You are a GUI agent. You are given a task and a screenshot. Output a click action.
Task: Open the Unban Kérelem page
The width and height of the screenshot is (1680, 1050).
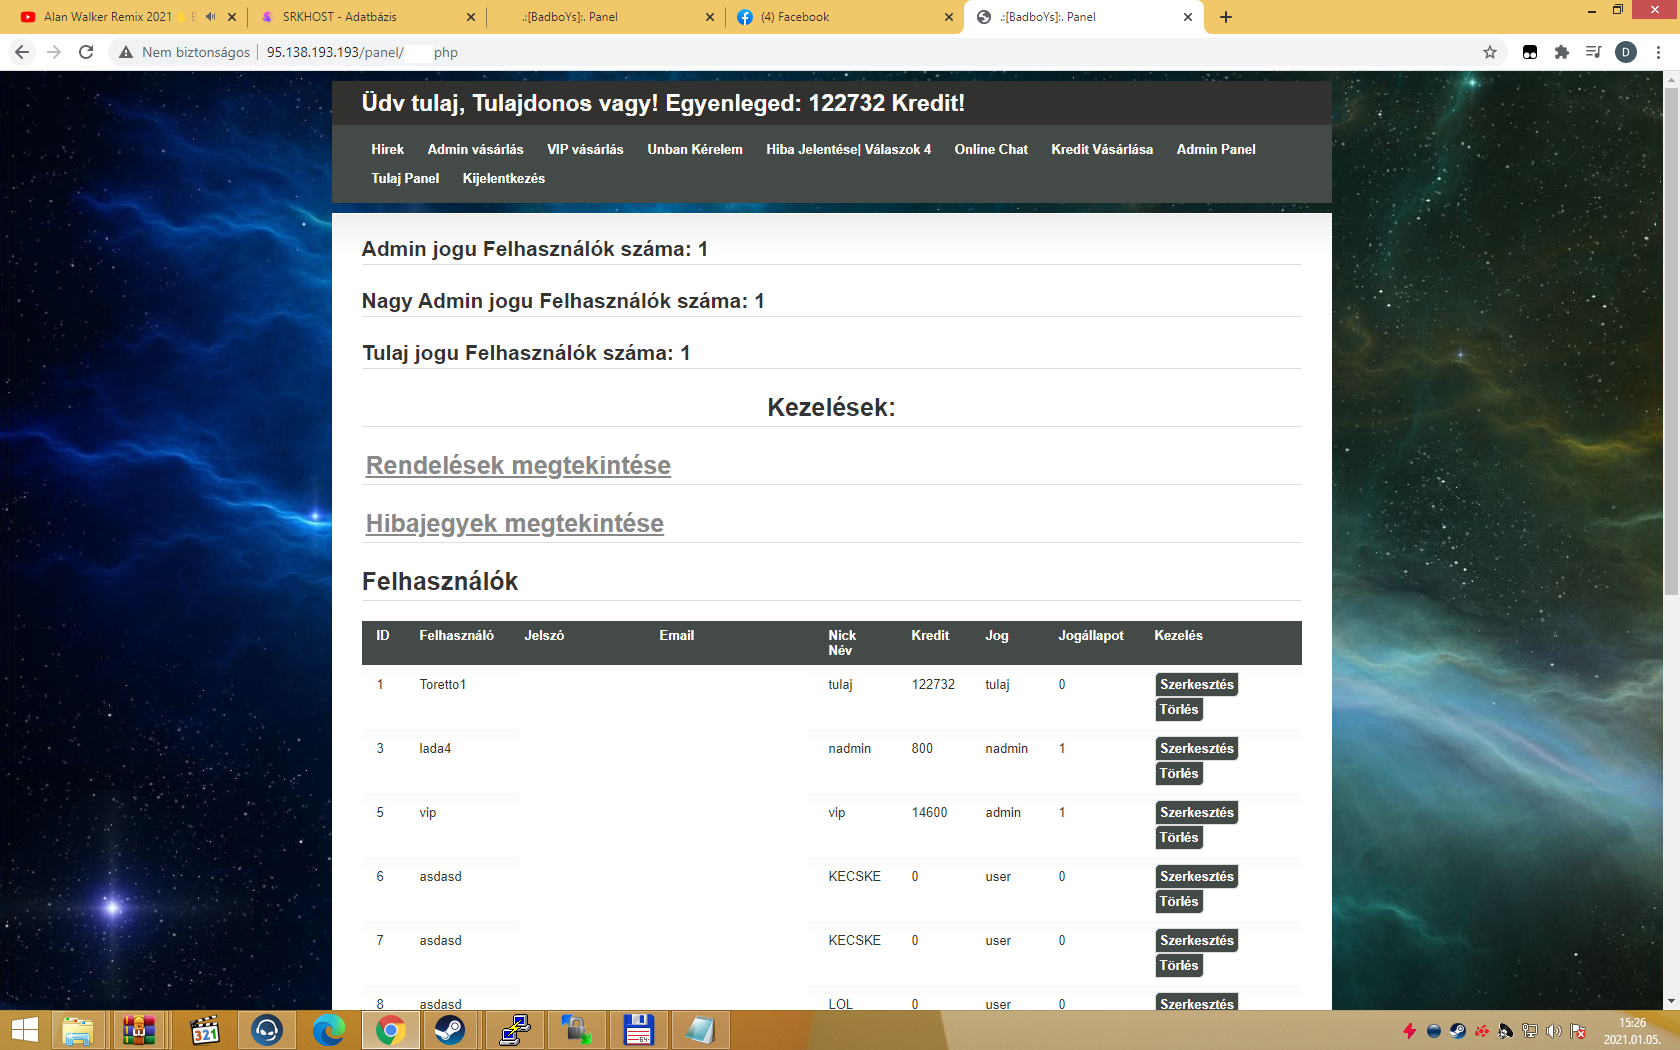coord(695,149)
